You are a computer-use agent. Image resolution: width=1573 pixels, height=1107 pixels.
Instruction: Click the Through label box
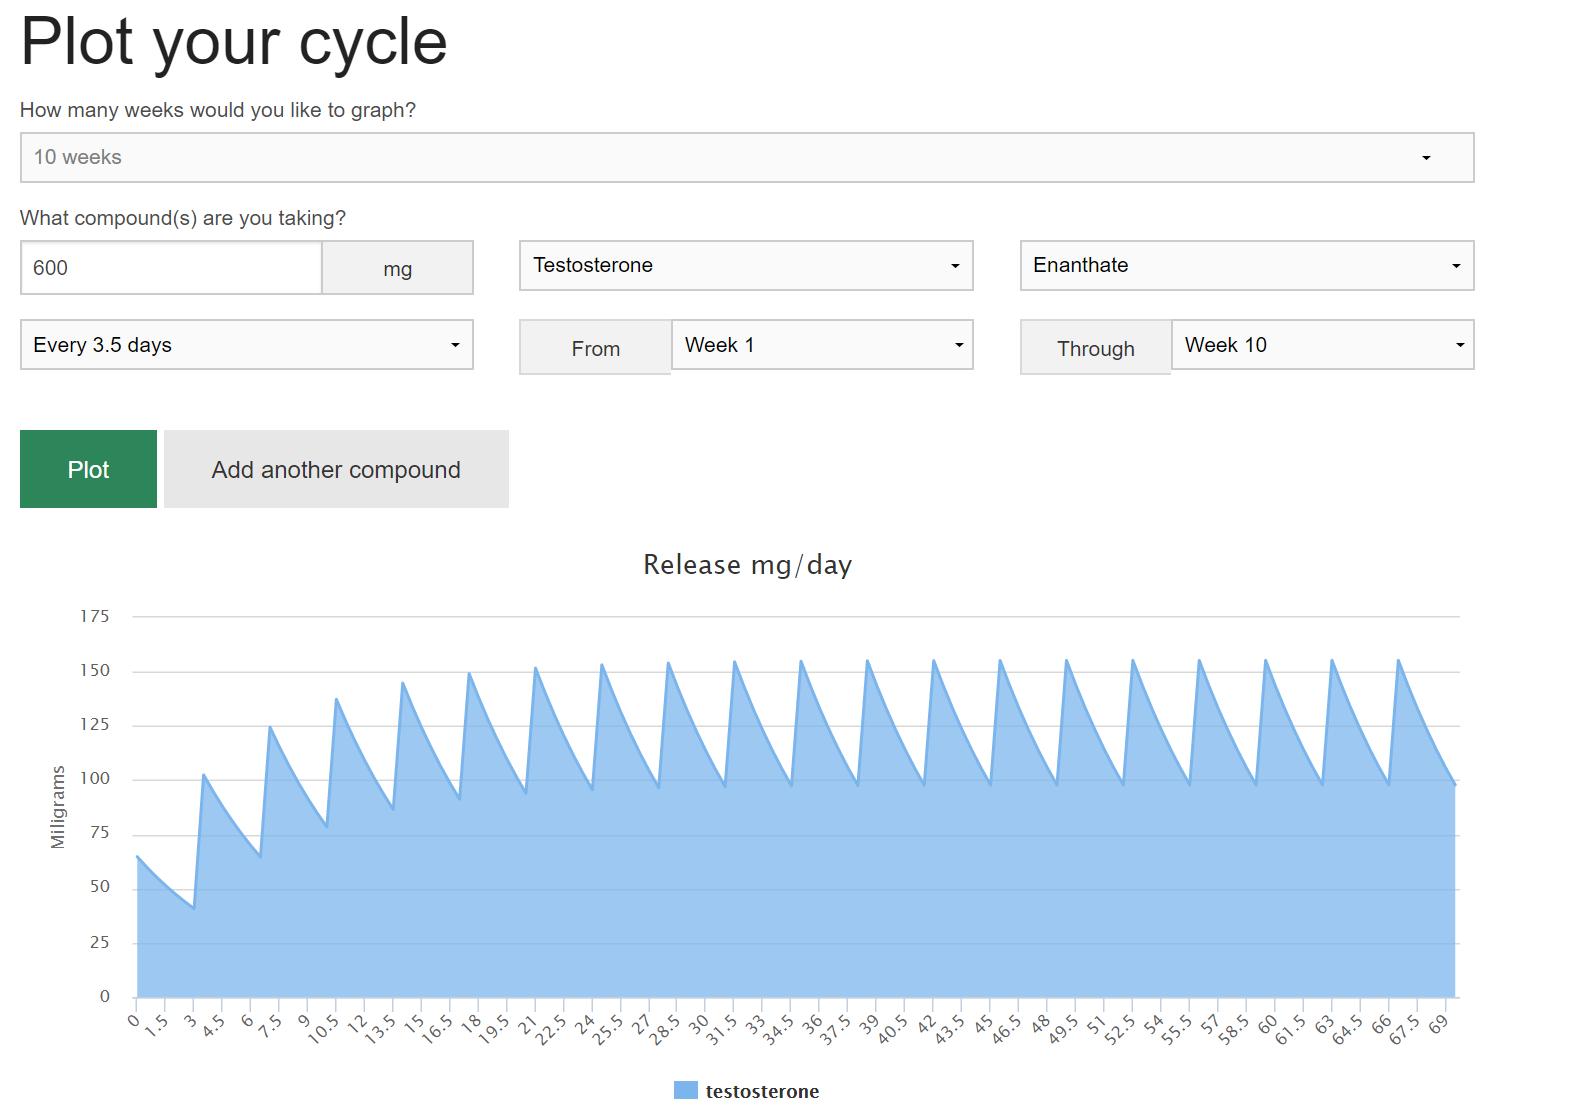click(1095, 348)
